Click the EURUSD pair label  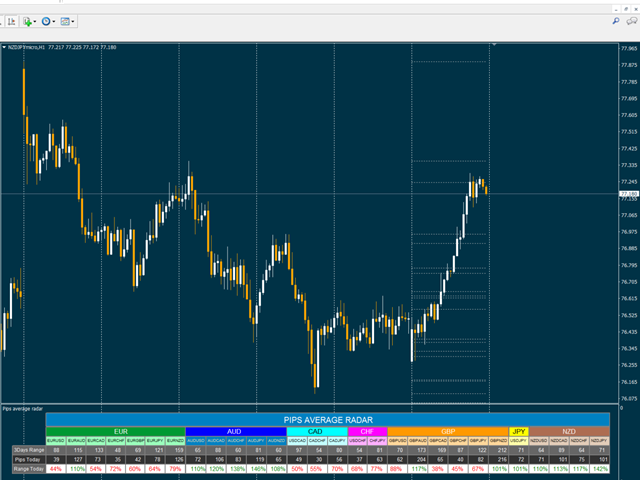point(56,441)
